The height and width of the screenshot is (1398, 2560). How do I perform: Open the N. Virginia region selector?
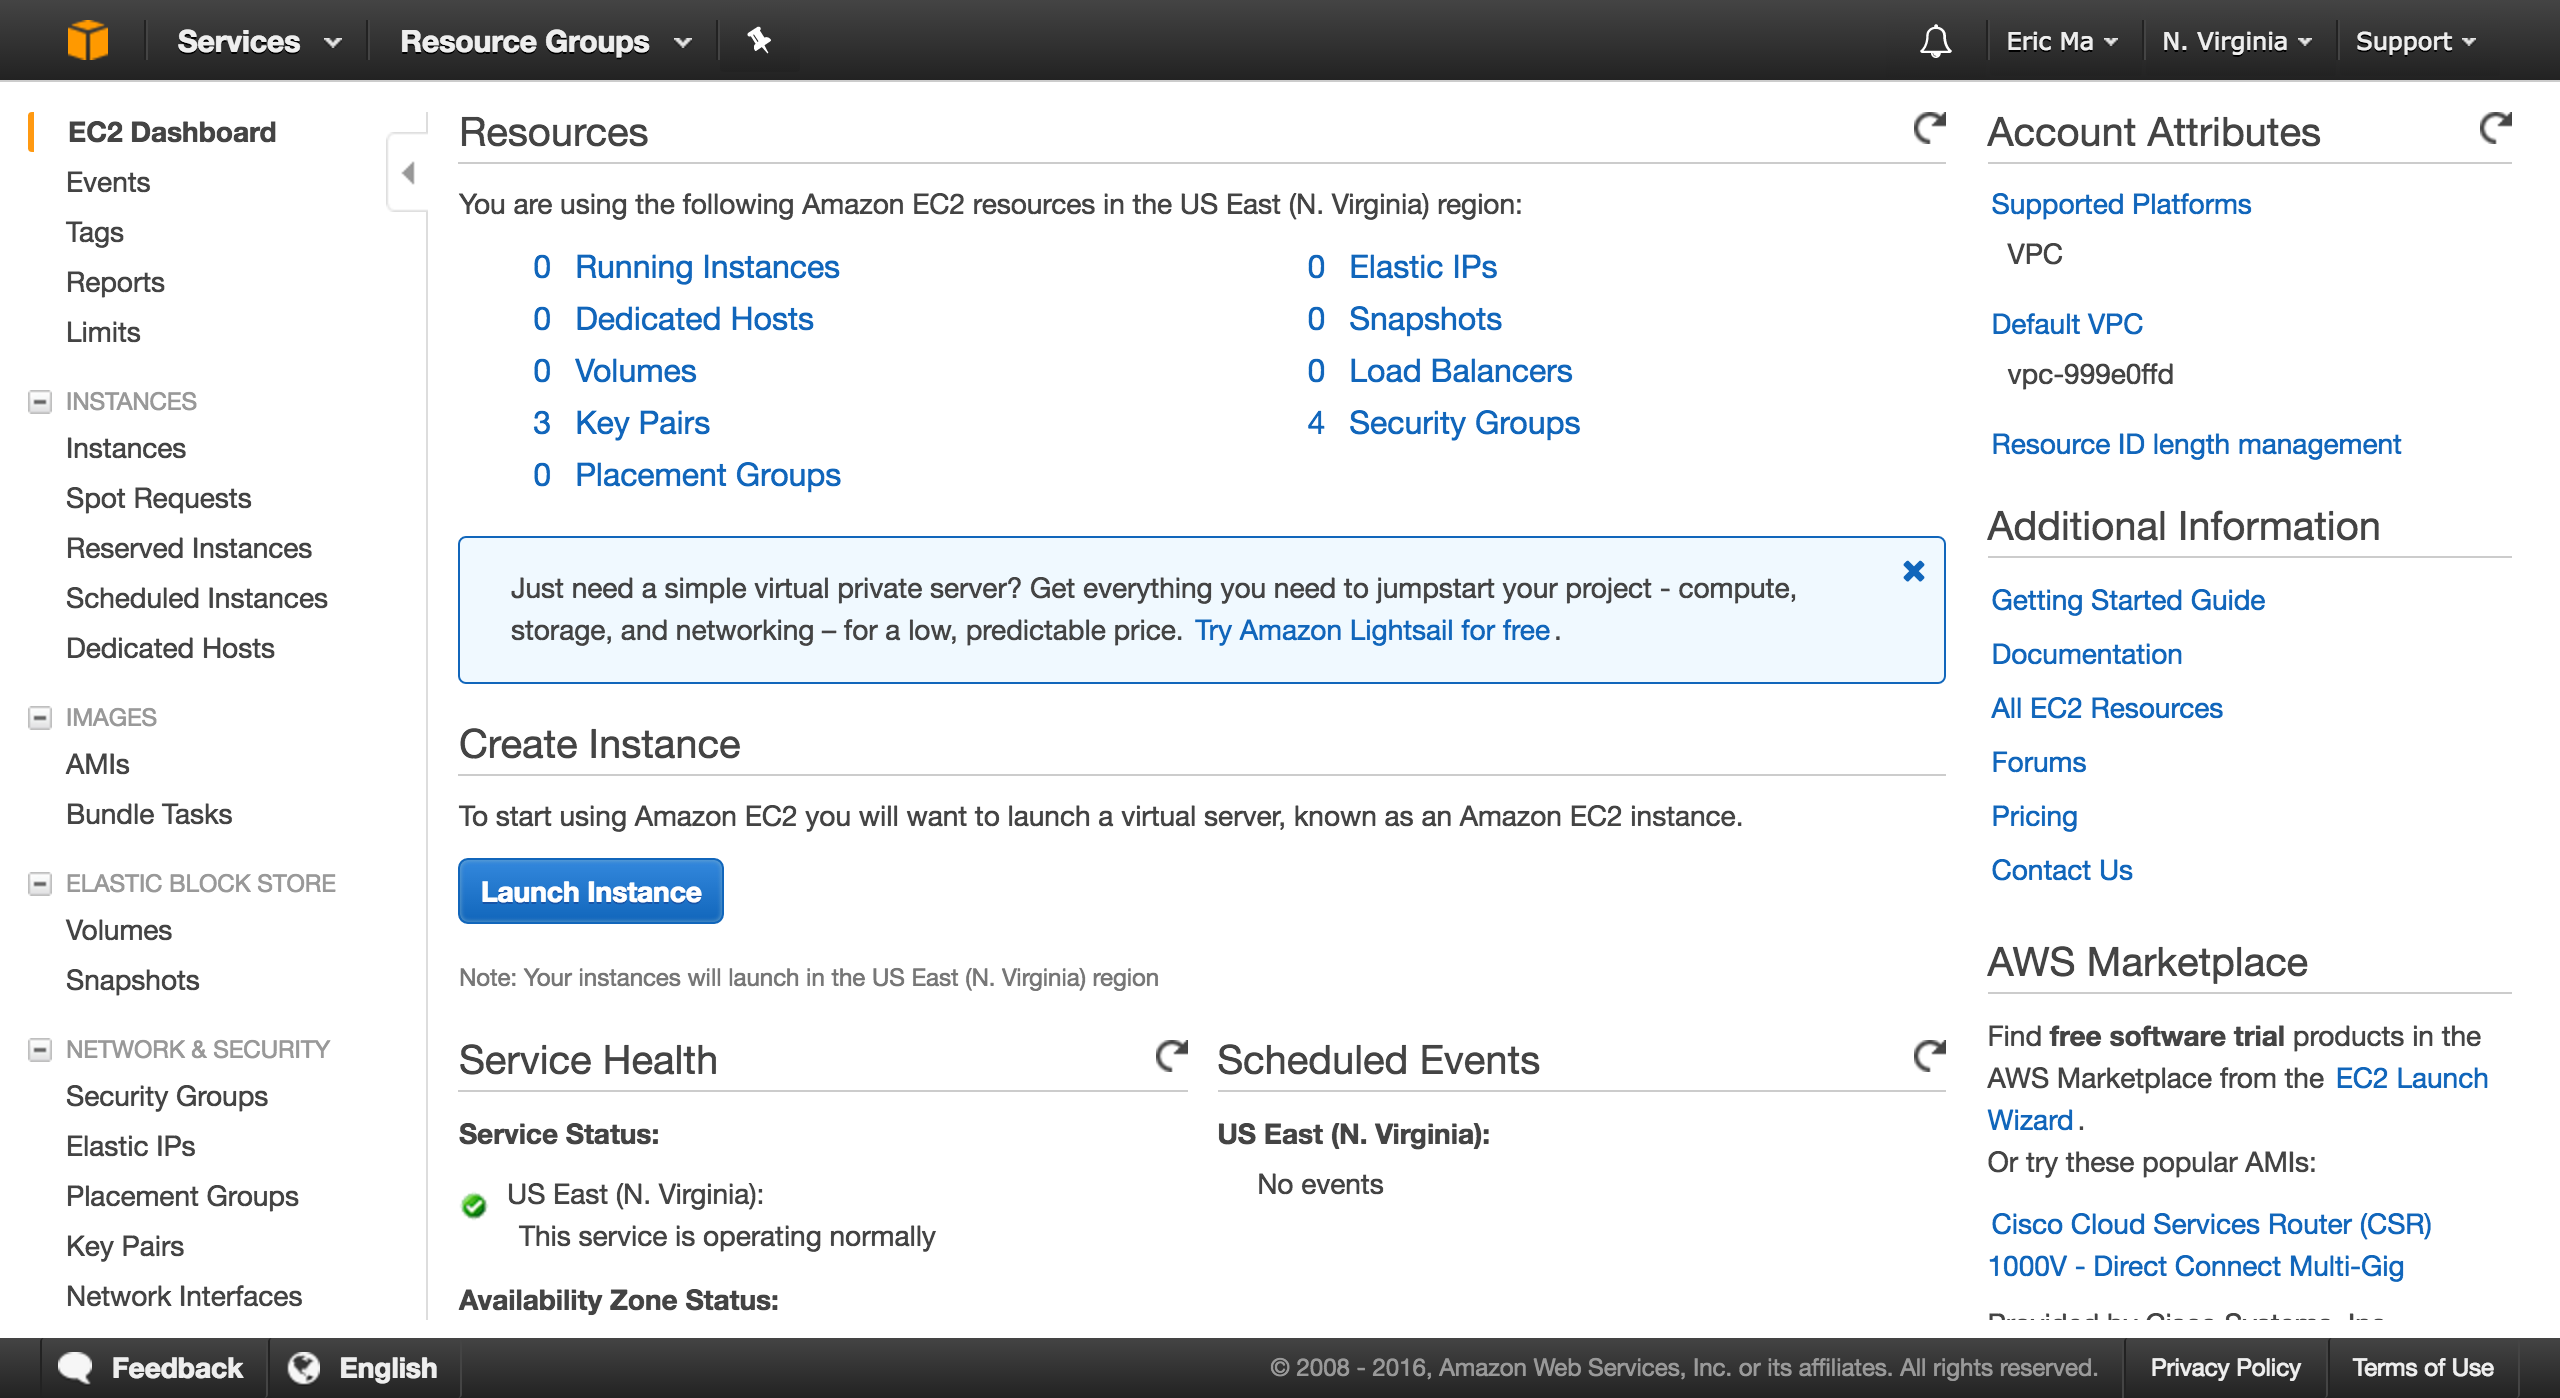(2237, 41)
